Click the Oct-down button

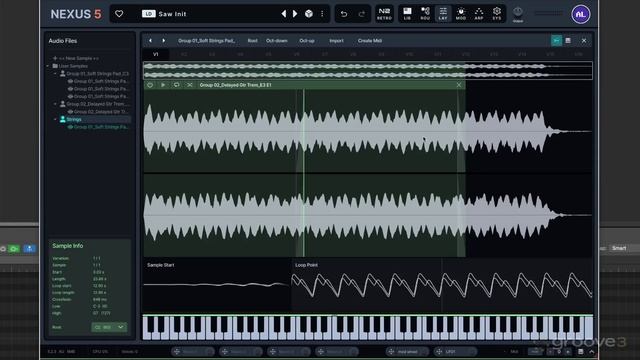(x=277, y=41)
